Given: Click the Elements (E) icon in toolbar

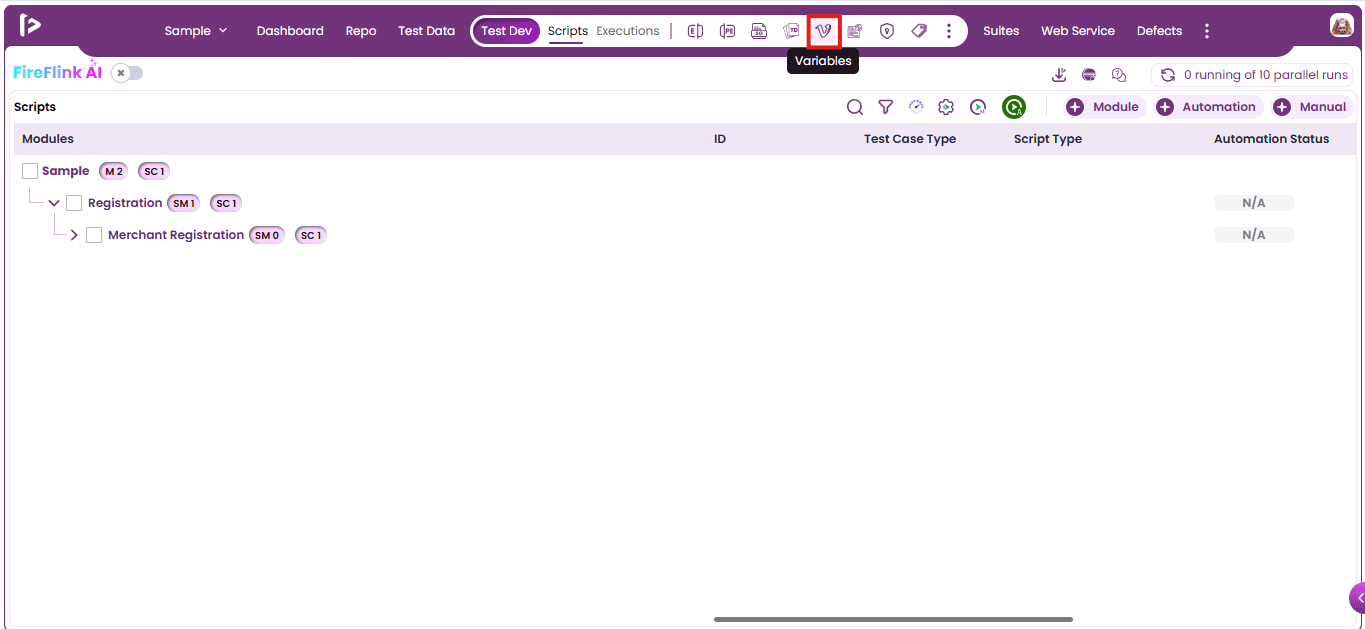Looking at the screenshot, I should 695,31.
